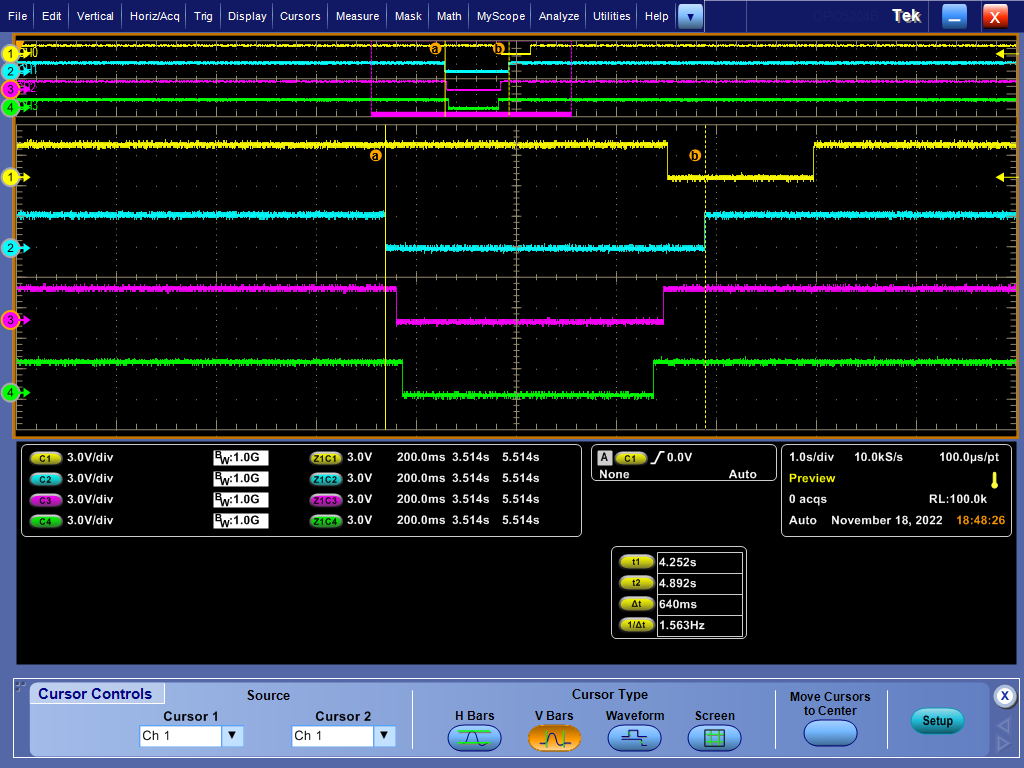The image size is (1024, 768).
Task: Select the H Bars cursor type
Action: pyautogui.click(x=475, y=739)
